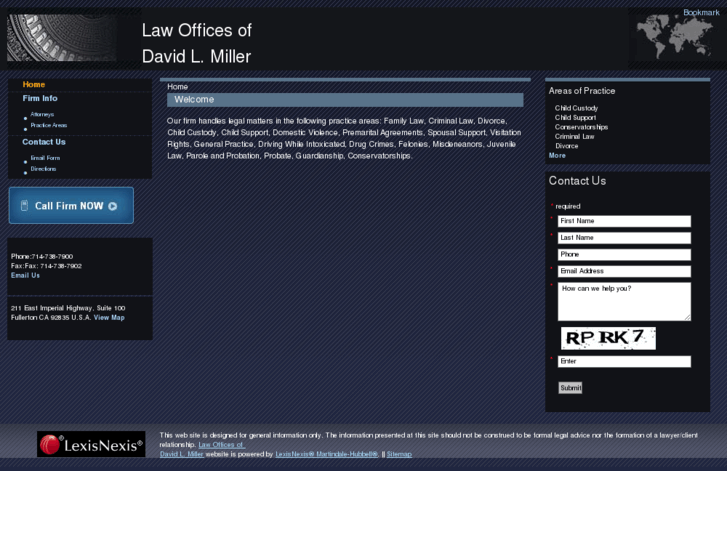Open the Sitemap link

[399, 454]
